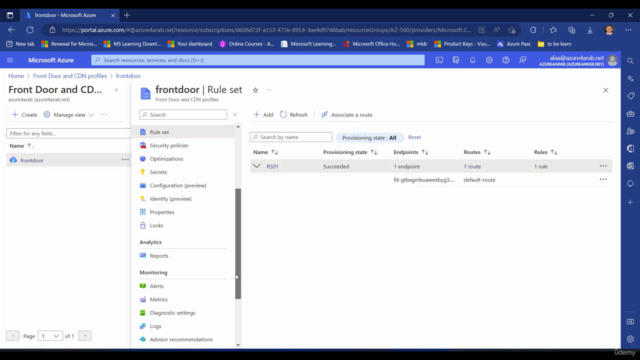
Task: Click Search resources, services, and docs bar
Action: (x=258, y=60)
